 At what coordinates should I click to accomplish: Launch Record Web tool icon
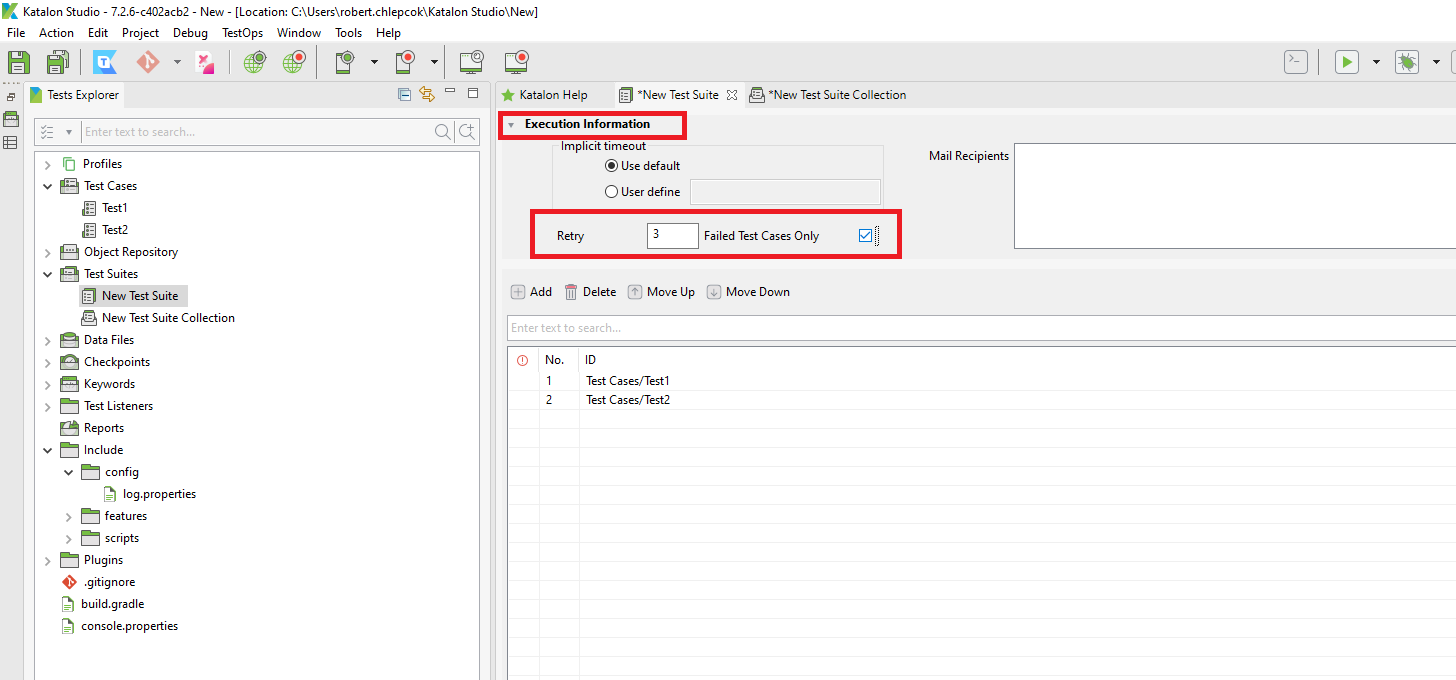[293, 62]
